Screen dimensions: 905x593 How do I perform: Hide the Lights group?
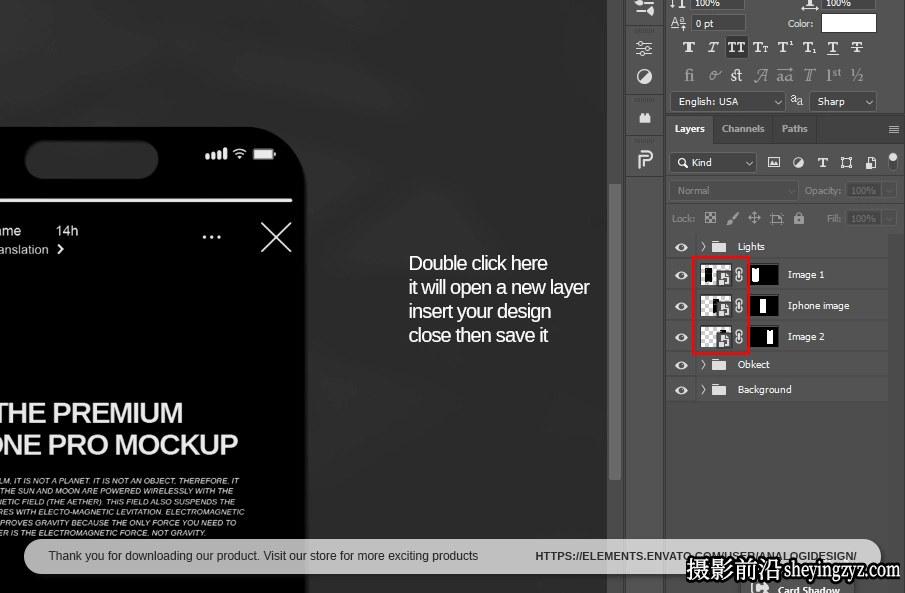pyautogui.click(x=681, y=247)
